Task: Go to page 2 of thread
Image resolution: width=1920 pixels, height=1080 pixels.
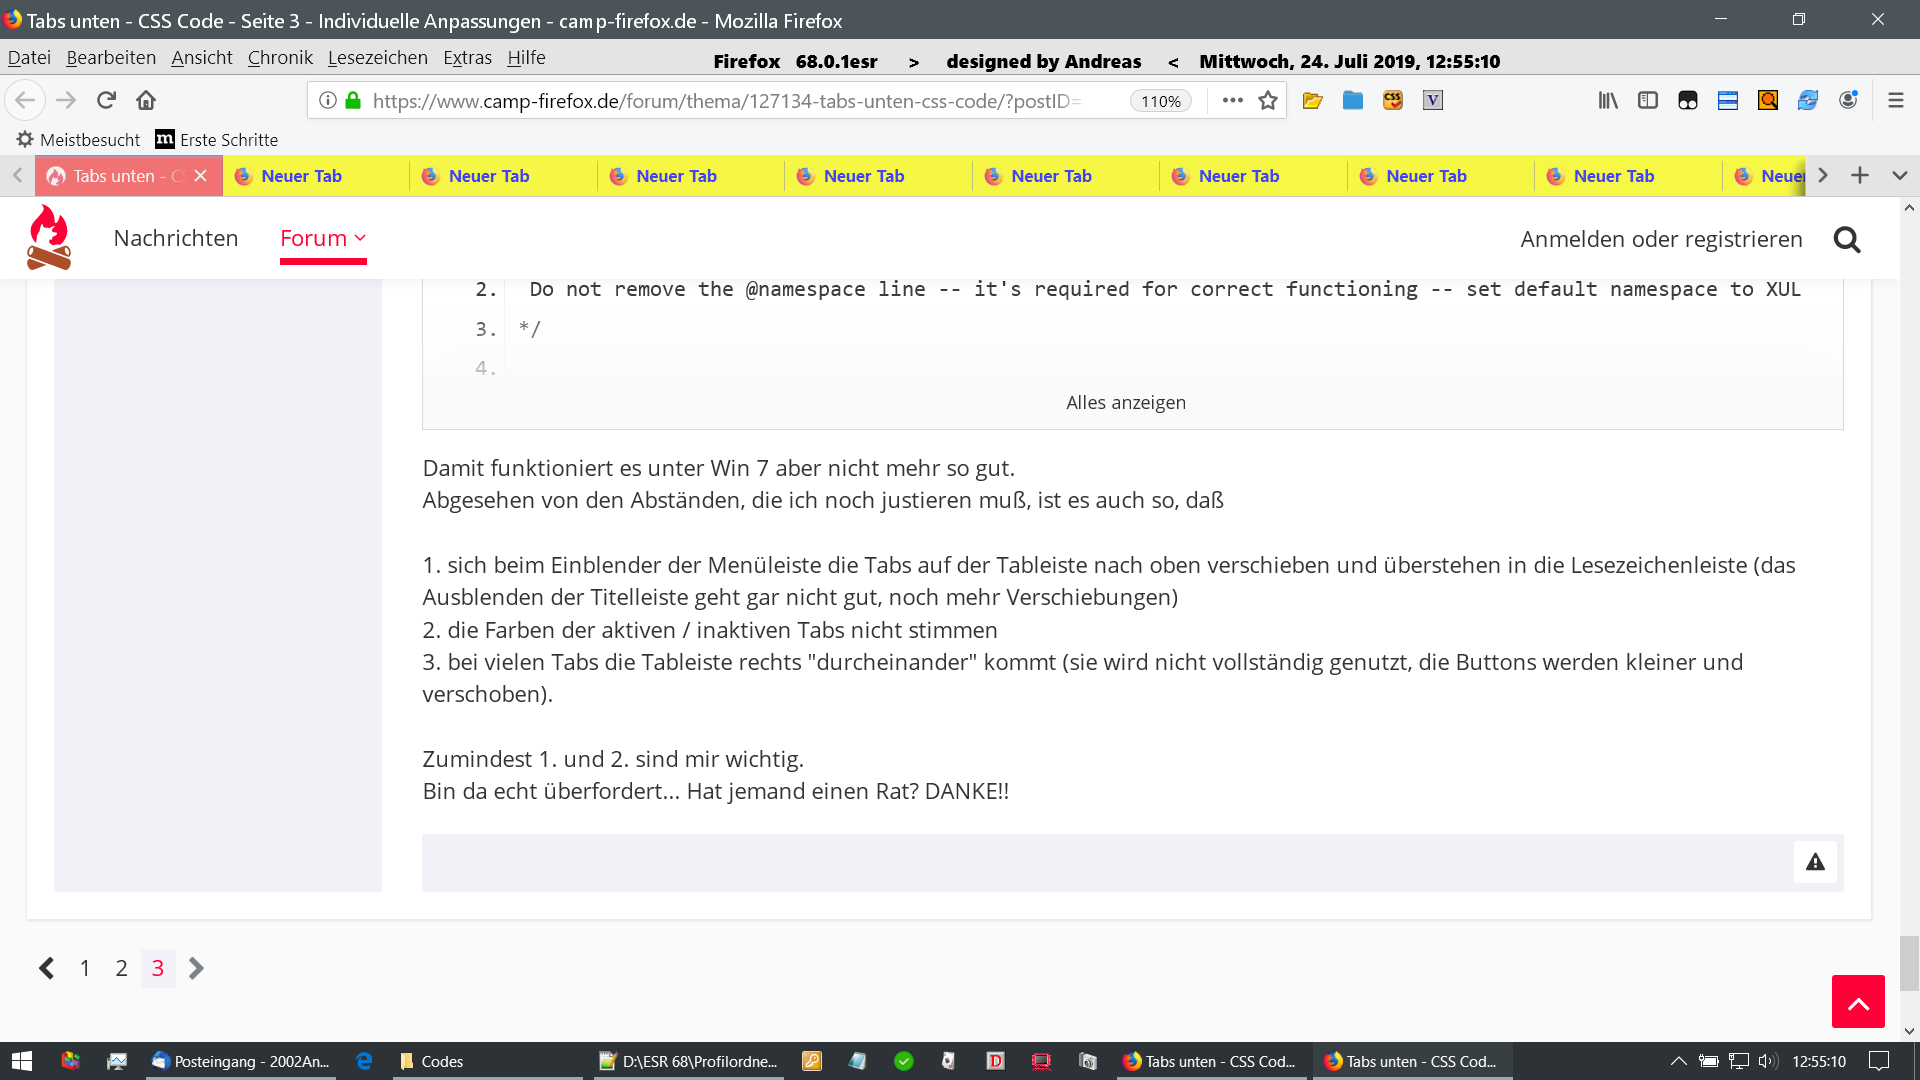Action: coord(121,968)
